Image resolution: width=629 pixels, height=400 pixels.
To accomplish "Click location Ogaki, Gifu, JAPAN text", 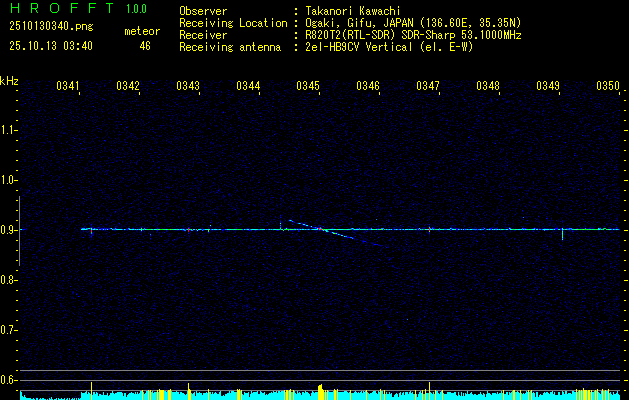I will pyautogui.click(x=413, y=23).
